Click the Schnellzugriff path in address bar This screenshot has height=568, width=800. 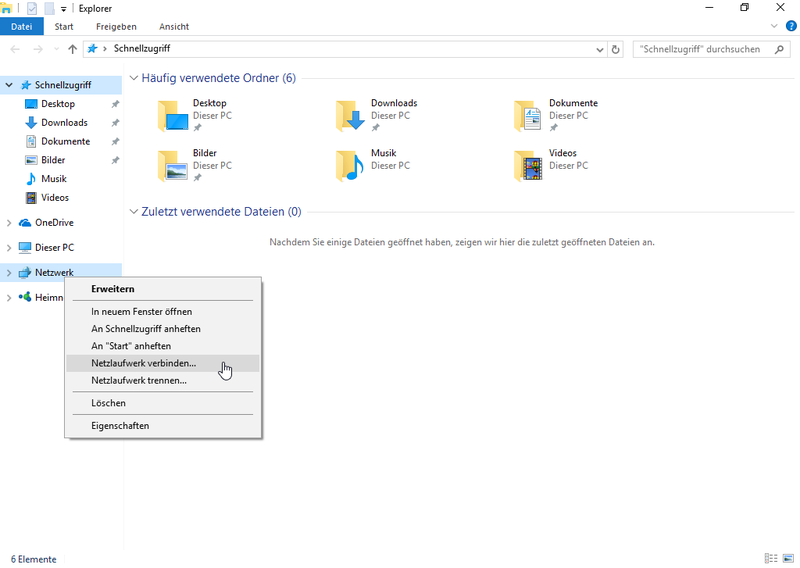(x=142, y=48)
